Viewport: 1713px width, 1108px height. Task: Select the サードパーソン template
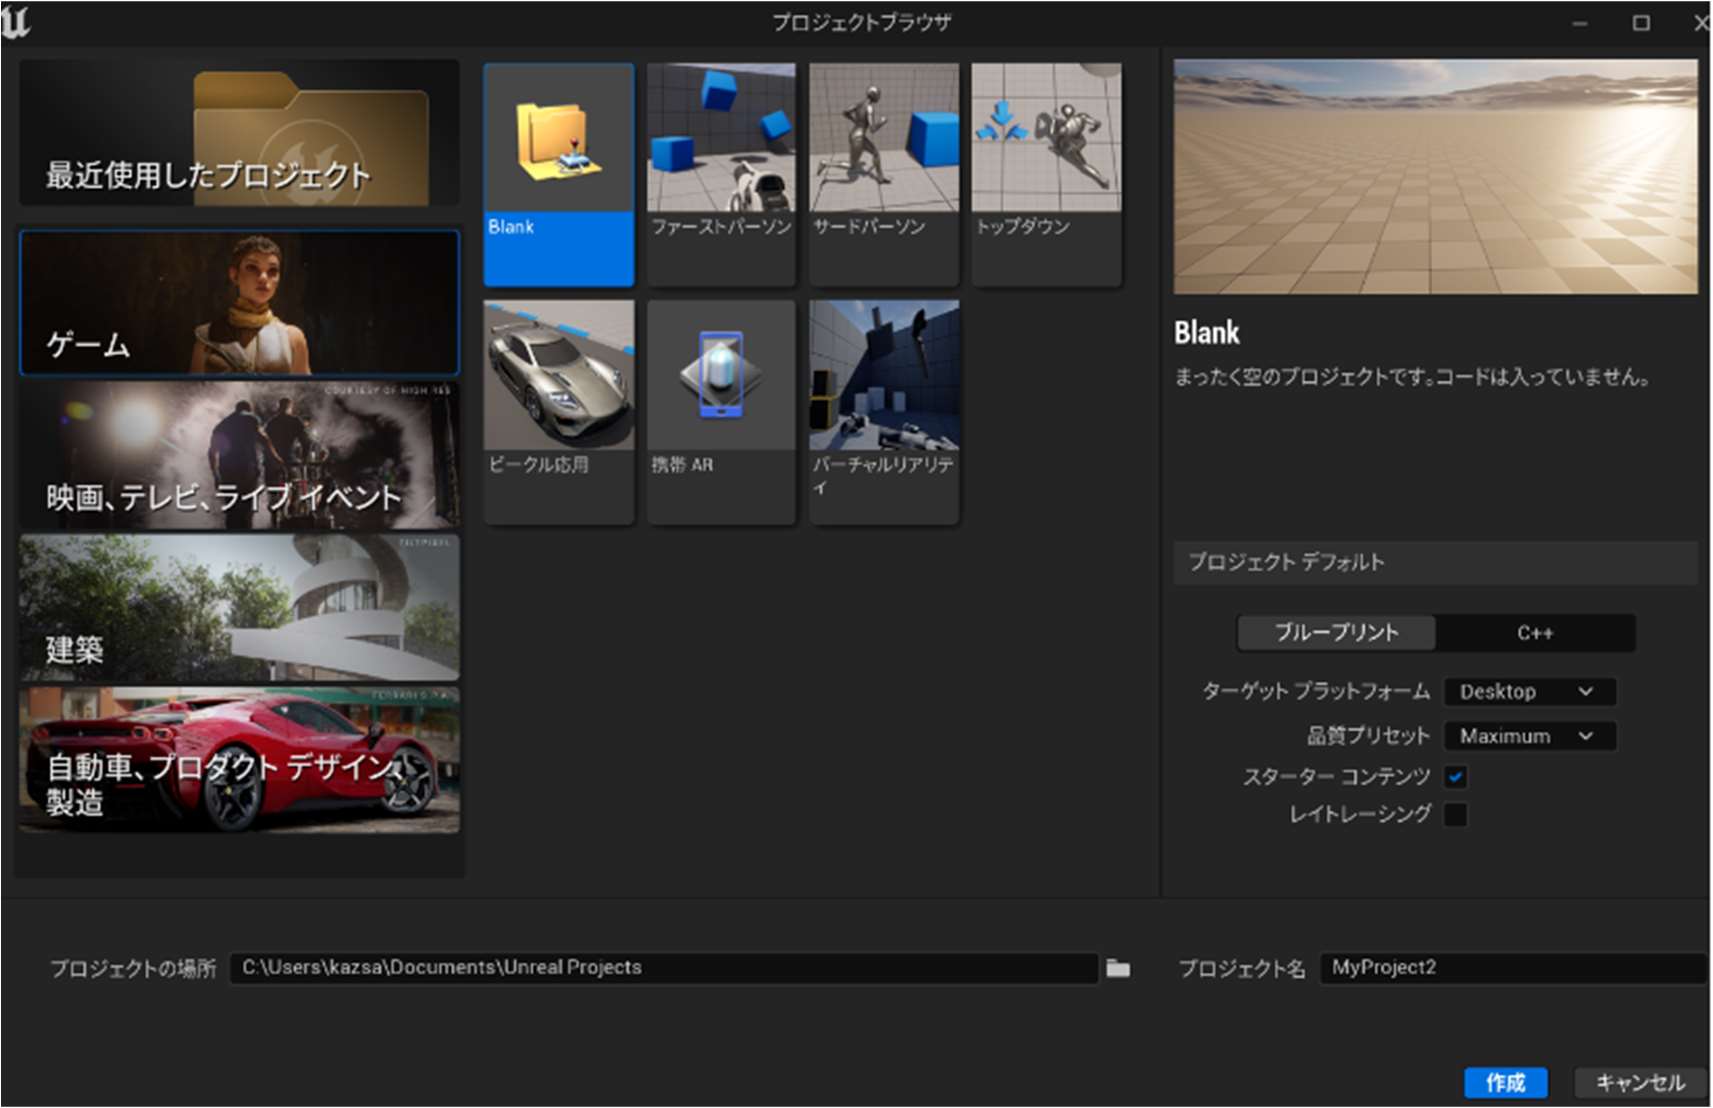click(884, 140)
